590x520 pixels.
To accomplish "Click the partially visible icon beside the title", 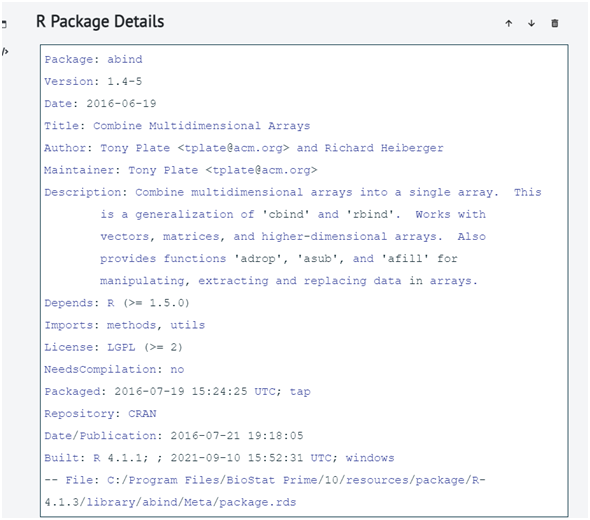I will [4, 24].
